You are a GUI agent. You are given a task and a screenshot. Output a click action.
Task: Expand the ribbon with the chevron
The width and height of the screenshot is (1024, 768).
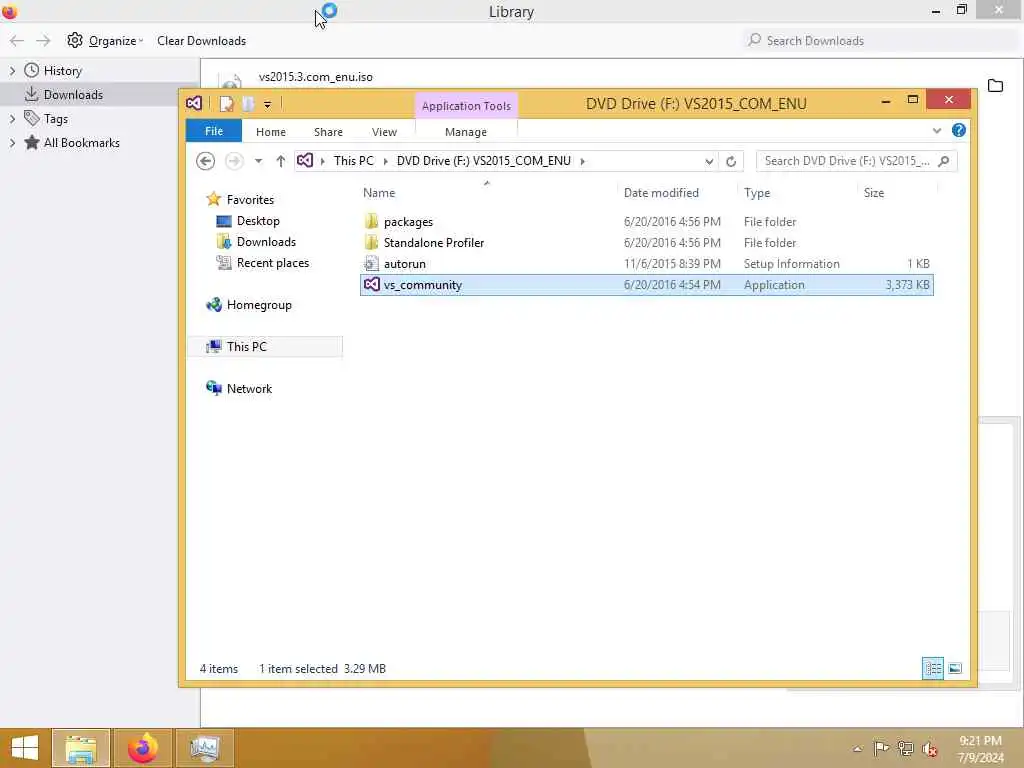(x=936, y=131)
